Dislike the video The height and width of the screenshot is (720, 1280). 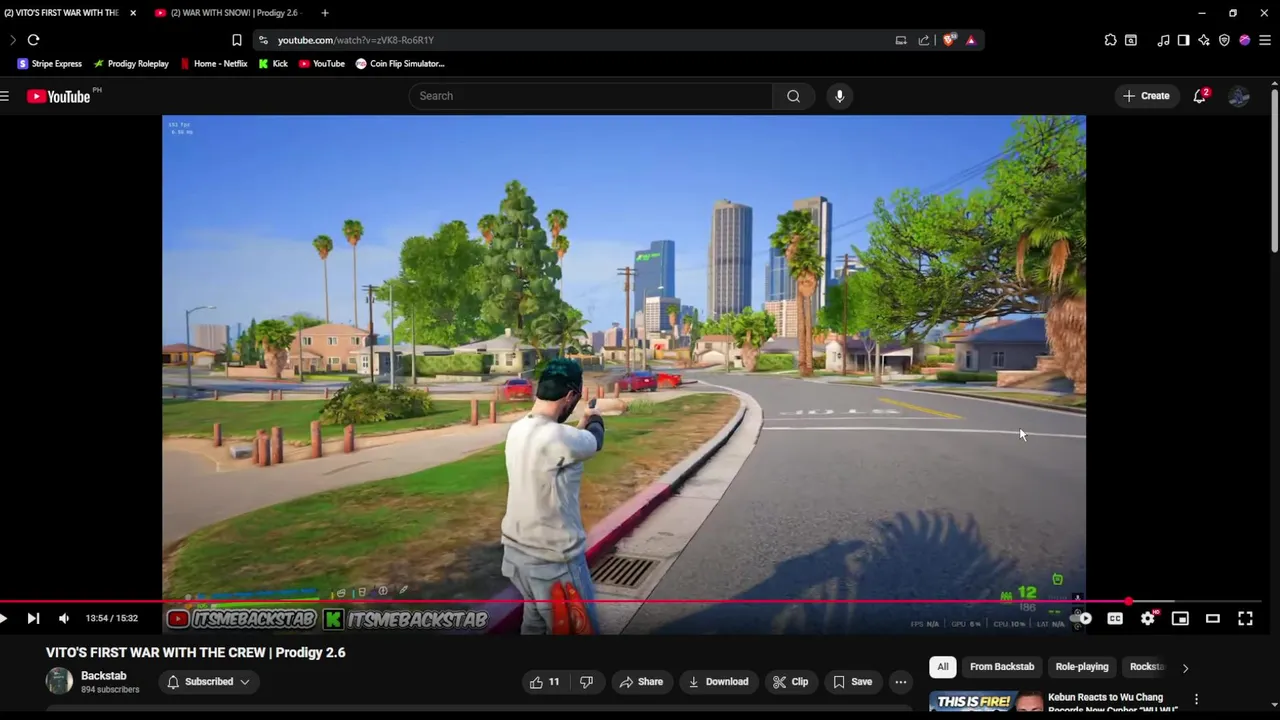click(587, 682)
